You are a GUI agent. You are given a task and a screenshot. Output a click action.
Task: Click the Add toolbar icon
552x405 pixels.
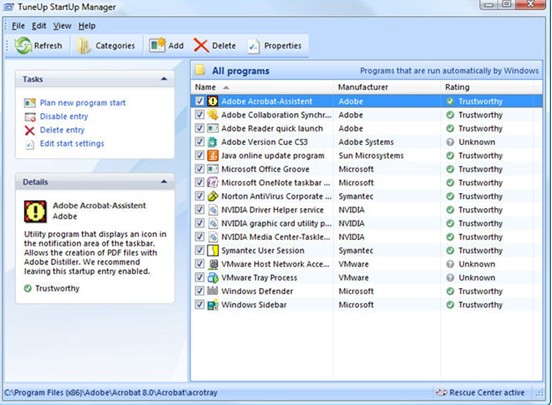[157, 45]
